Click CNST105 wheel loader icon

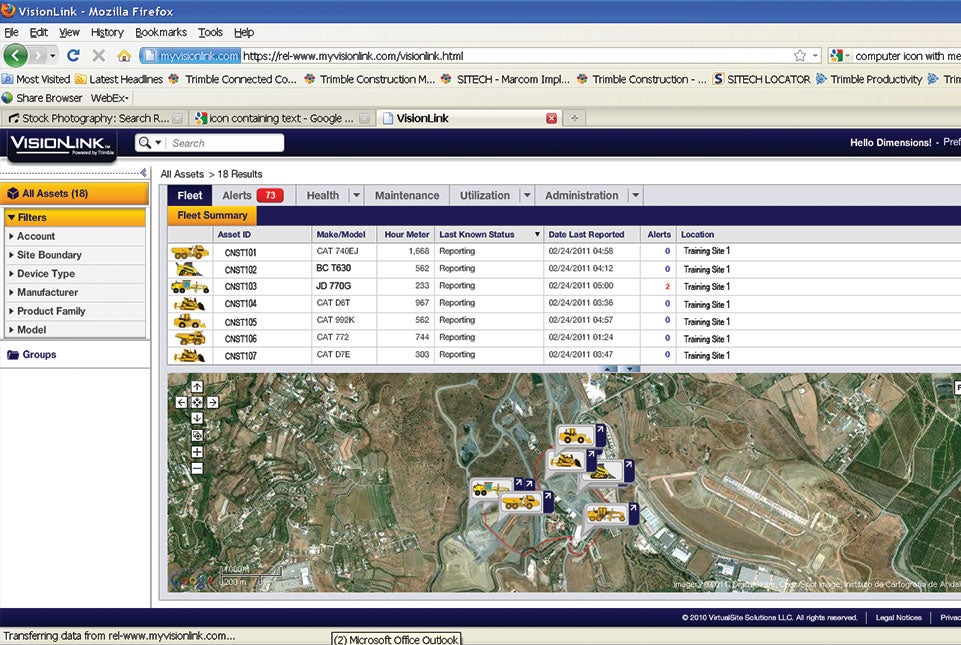tap(189, 321)
